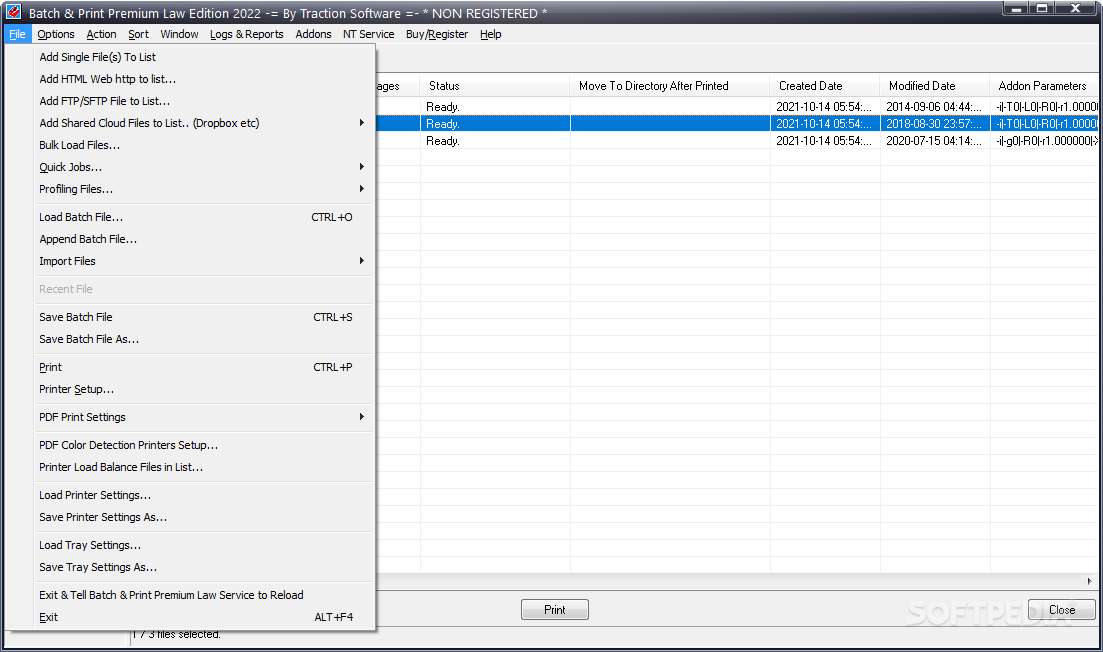Expand Add Shared Cloud Files to List submenu
Screen dimensions: 1103x652
pyautogui.click(x=204, y=122)
